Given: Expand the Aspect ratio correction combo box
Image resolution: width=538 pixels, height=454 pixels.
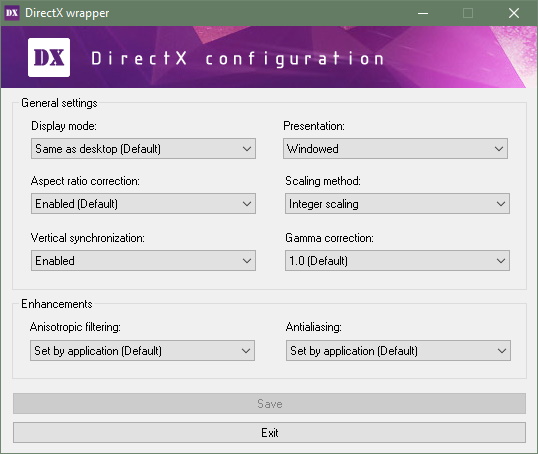Looking at the screenshot, I should pos(143,203).
